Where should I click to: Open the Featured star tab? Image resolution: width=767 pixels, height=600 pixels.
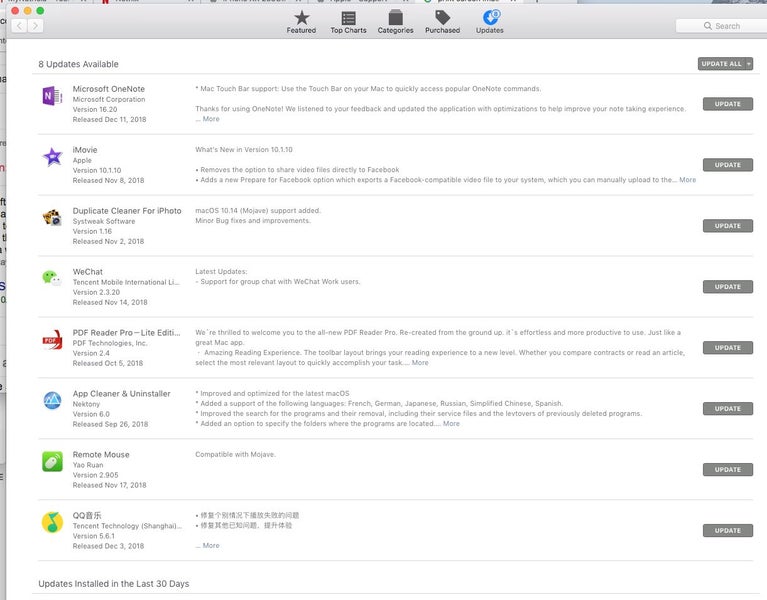click(301, 22)
